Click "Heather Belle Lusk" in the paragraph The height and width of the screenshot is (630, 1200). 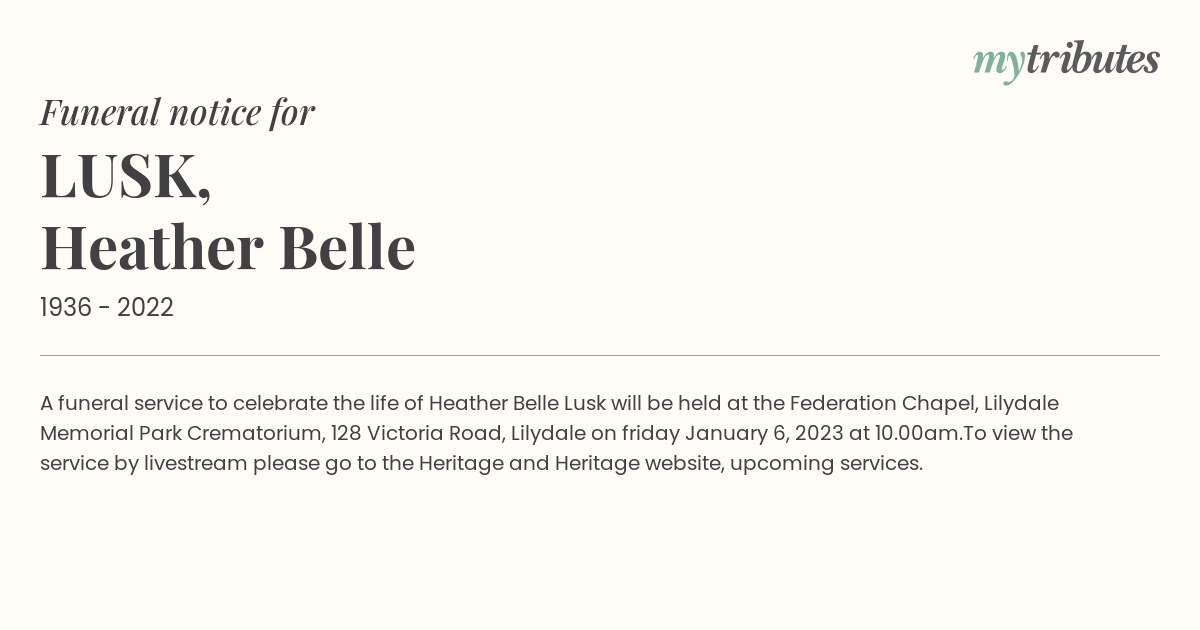518,404
